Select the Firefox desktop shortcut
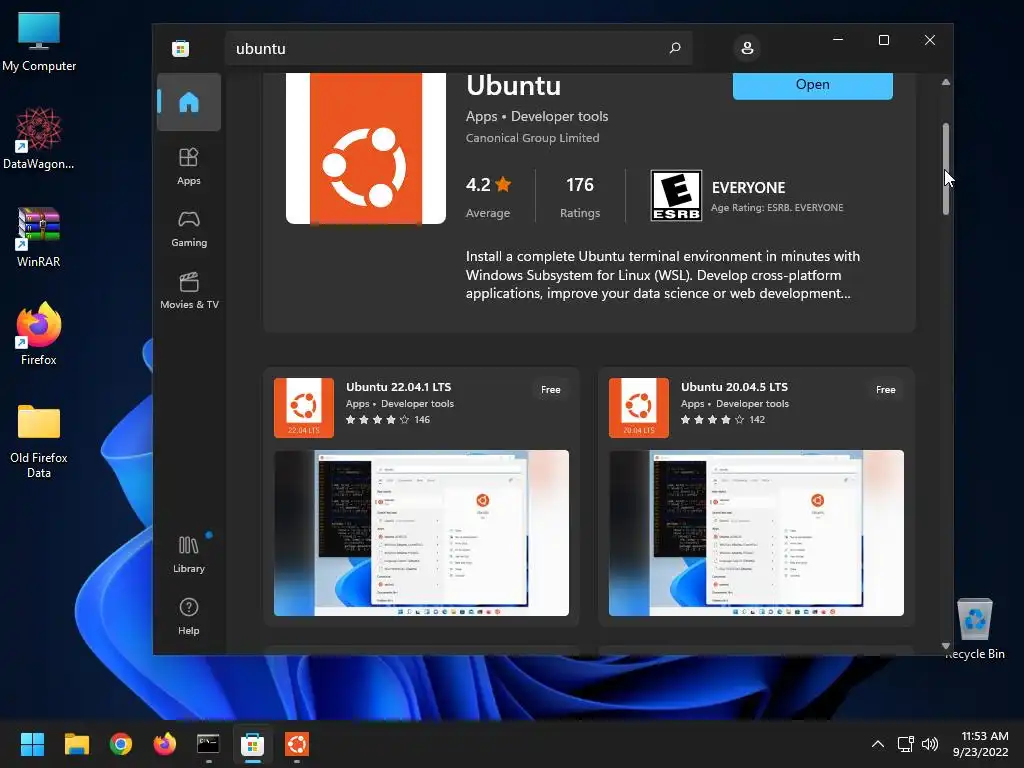 39,334
